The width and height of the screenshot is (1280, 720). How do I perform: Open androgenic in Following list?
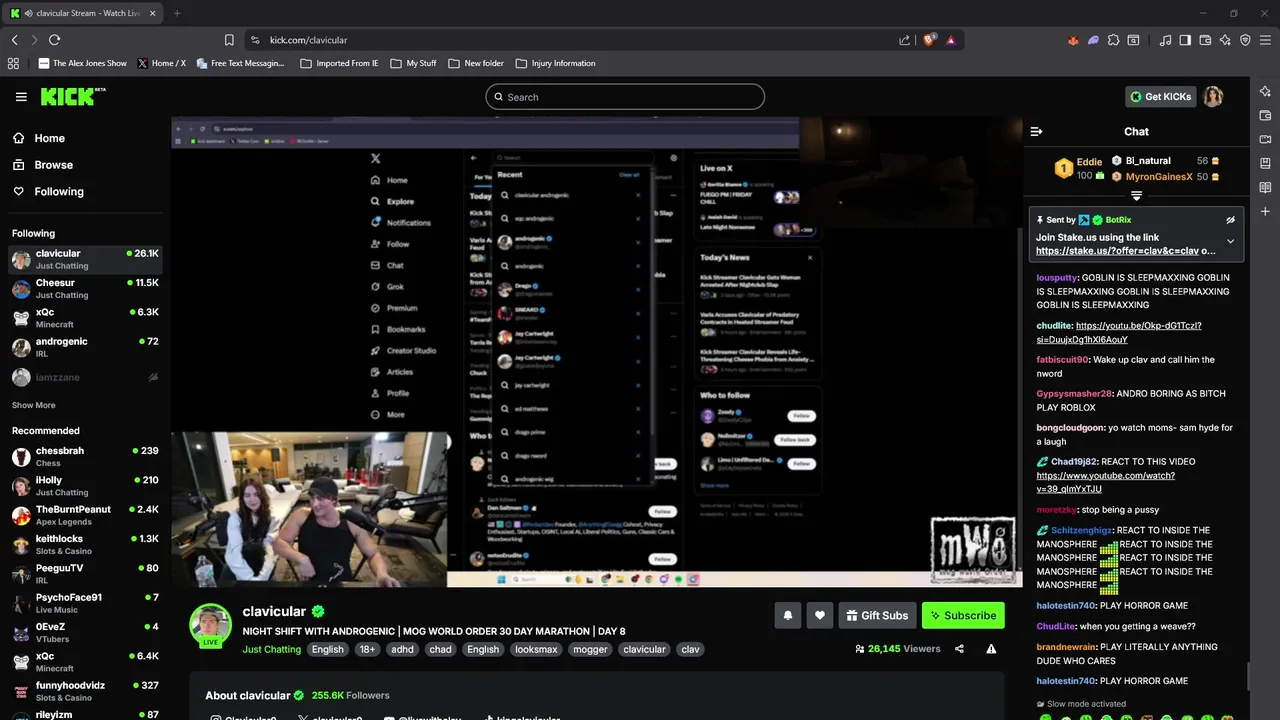pos(85,347)
